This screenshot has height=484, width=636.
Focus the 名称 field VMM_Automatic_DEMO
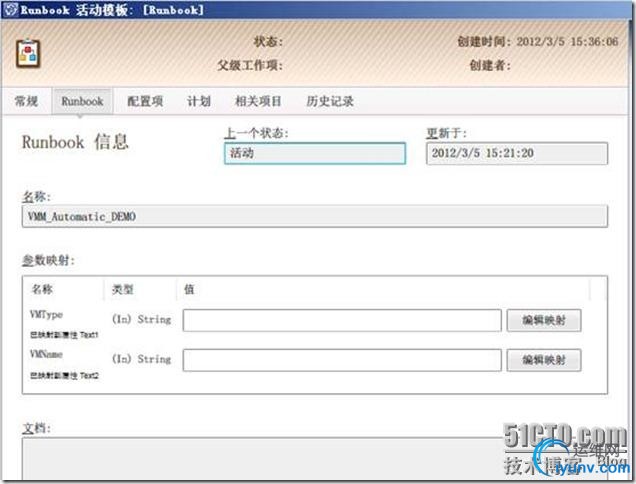[x=315, y=216]
